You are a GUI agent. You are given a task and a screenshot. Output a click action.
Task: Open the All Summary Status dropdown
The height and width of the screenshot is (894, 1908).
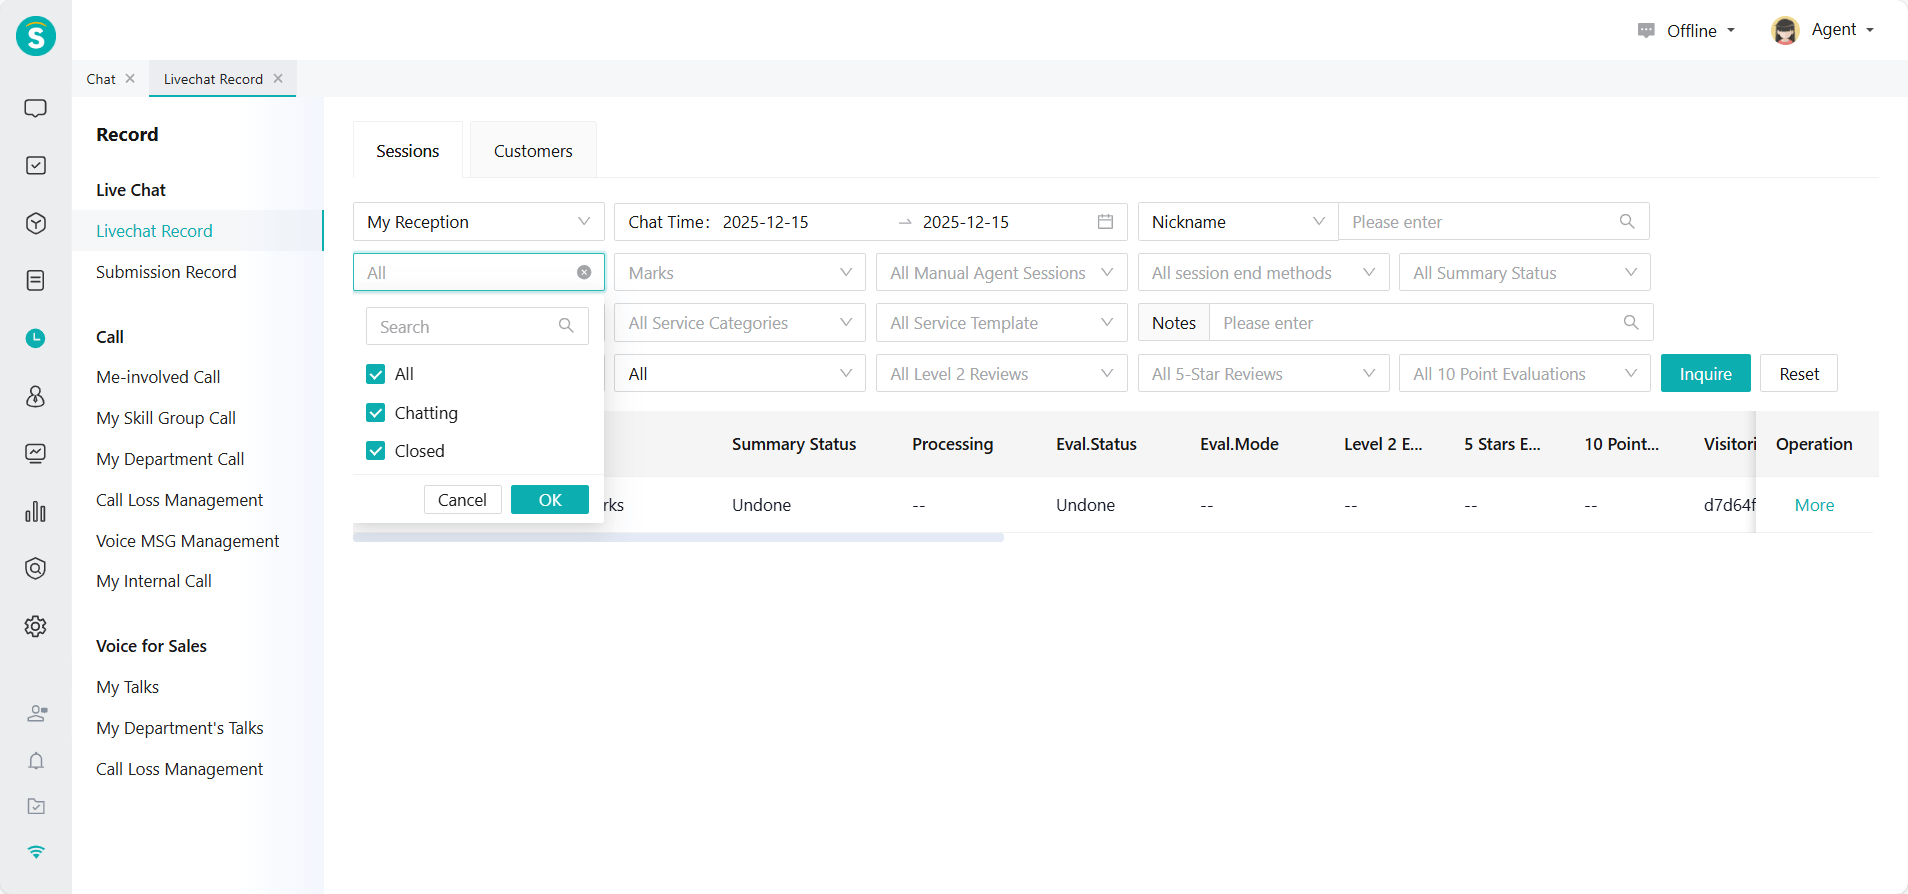pyautogui.click(x=1523, y=273)
